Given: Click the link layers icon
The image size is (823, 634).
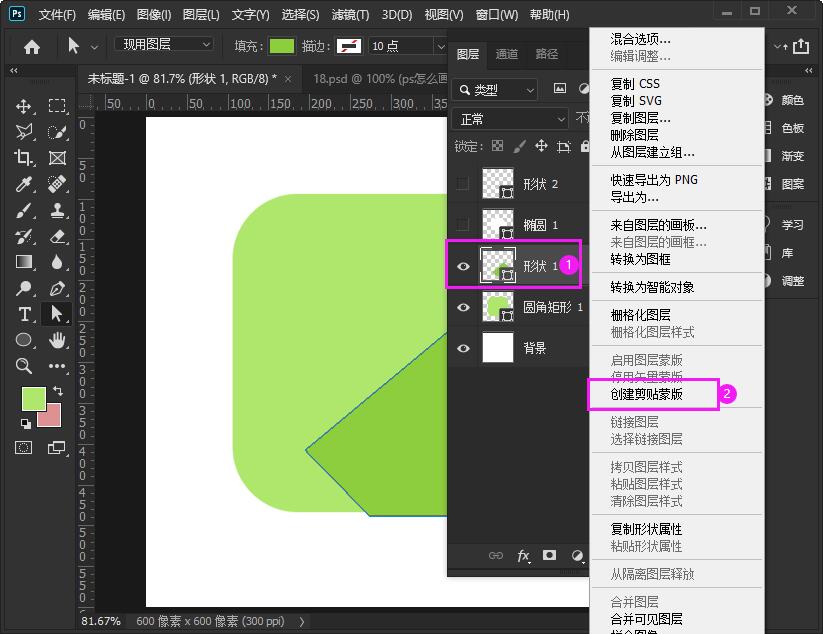Looking at the screenshot, I should 496,555.
